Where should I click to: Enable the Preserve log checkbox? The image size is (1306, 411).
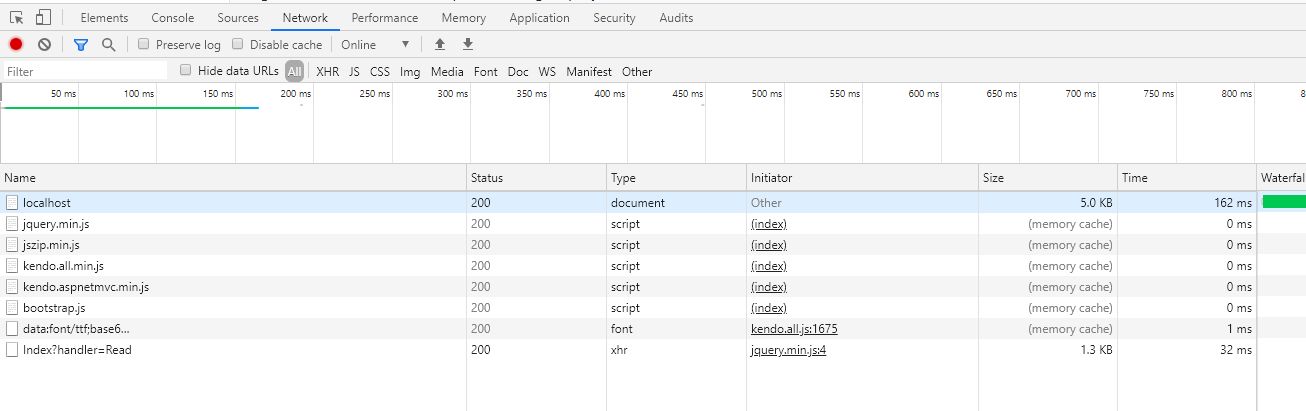click(144, 45)
